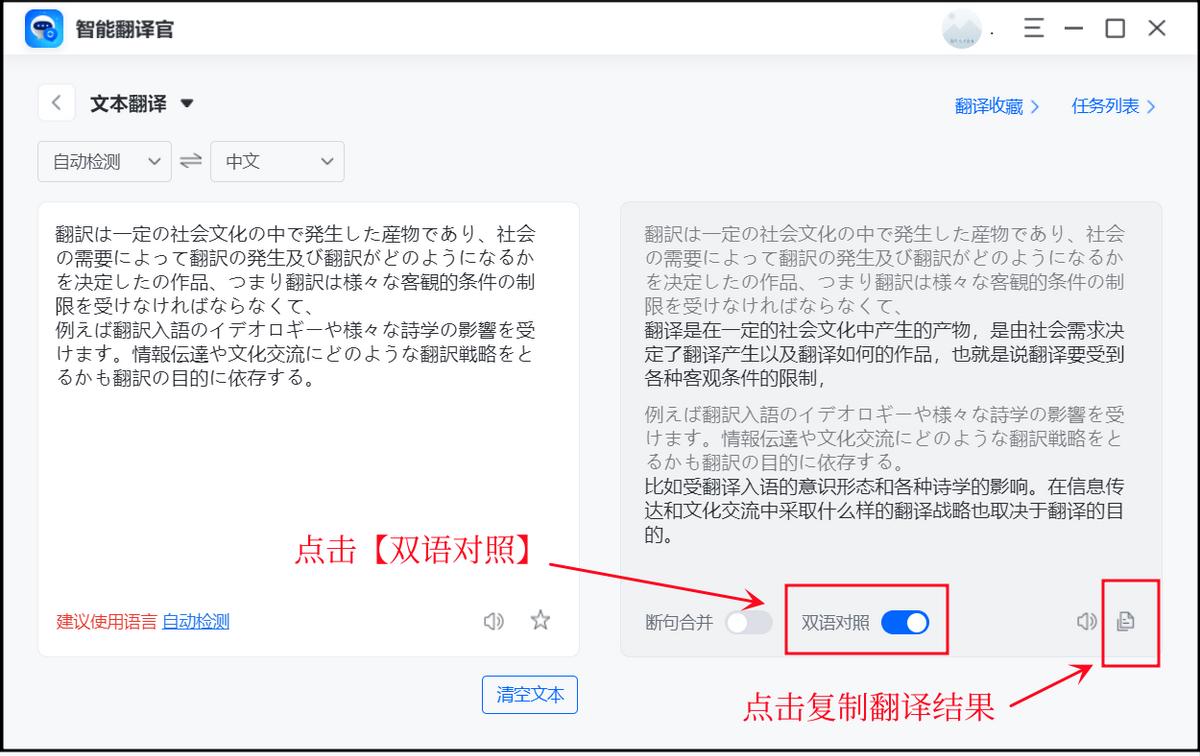Click the user avatar in the title bar
Screen dimensions: 1200x756
(x=961, y=28)
